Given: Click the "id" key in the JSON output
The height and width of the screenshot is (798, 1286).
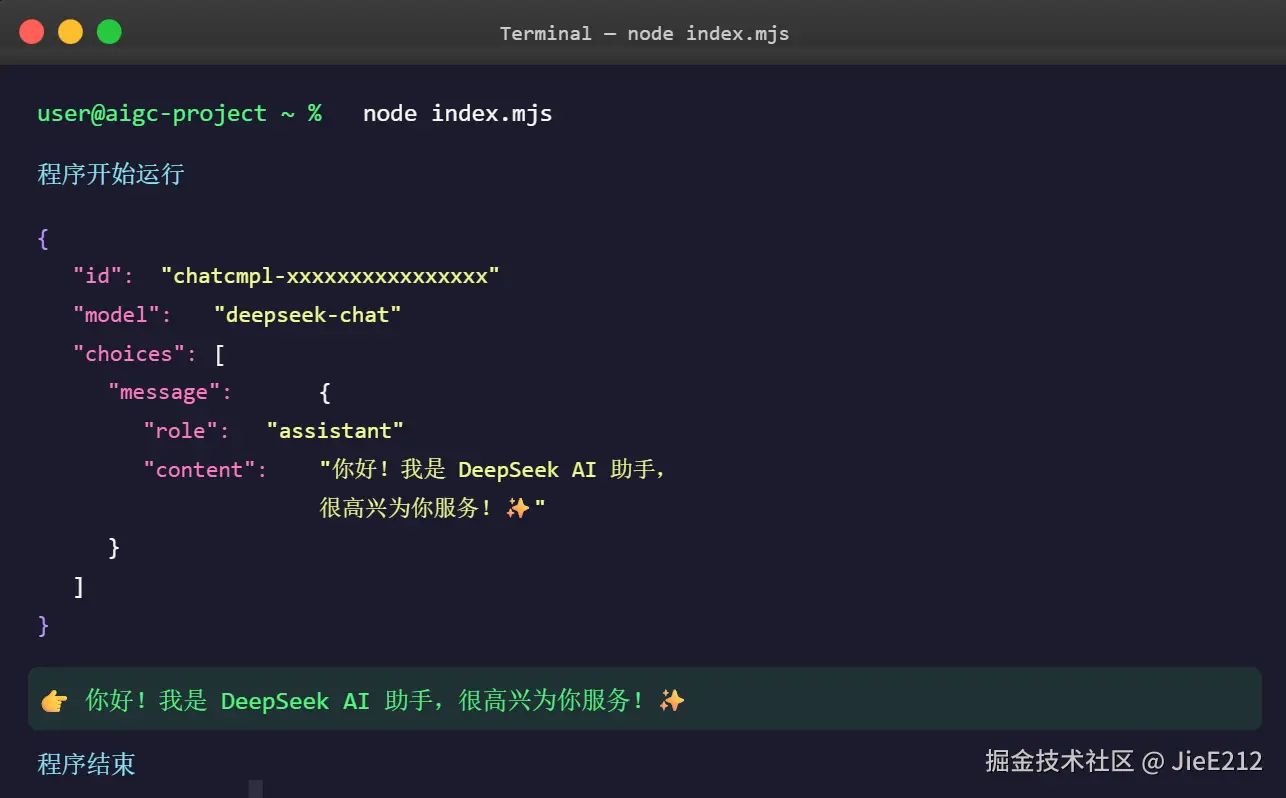Looking at the screenshot, I should [x=97, y=276].
